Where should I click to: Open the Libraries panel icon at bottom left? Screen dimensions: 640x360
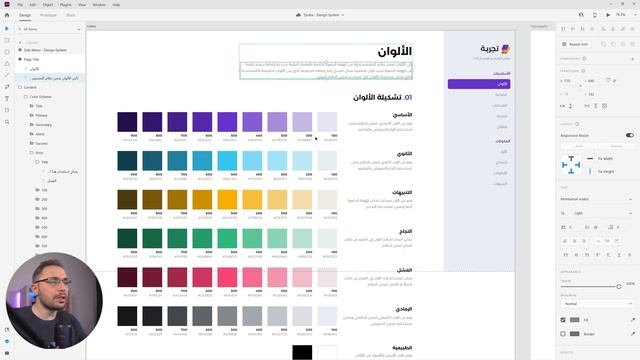(7, 330)
